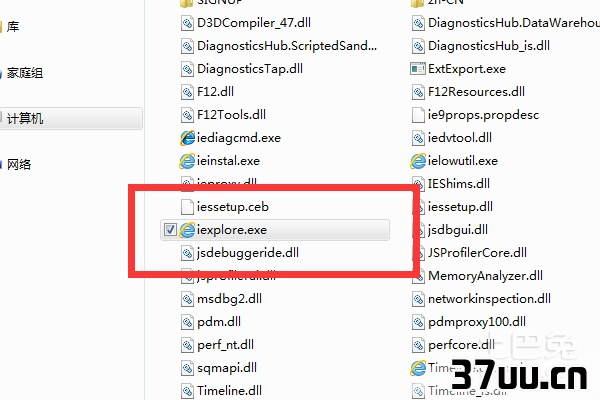Click the F12Tools.dll file name

coord(231,115)
